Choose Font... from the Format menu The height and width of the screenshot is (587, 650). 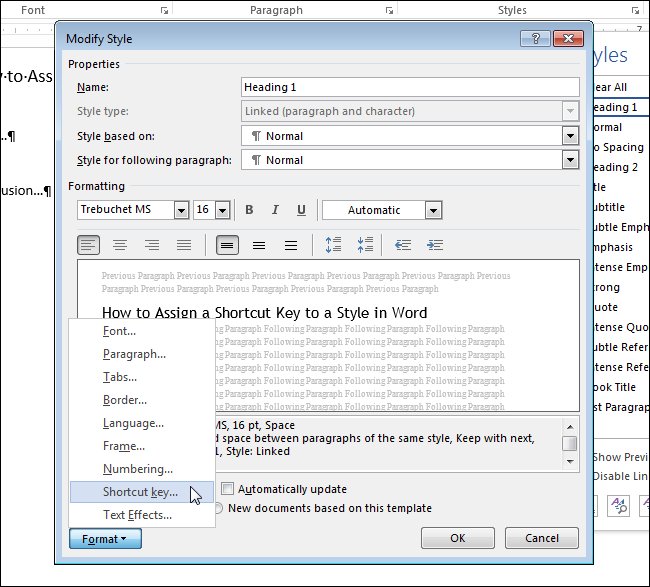(x=142, y=331)
